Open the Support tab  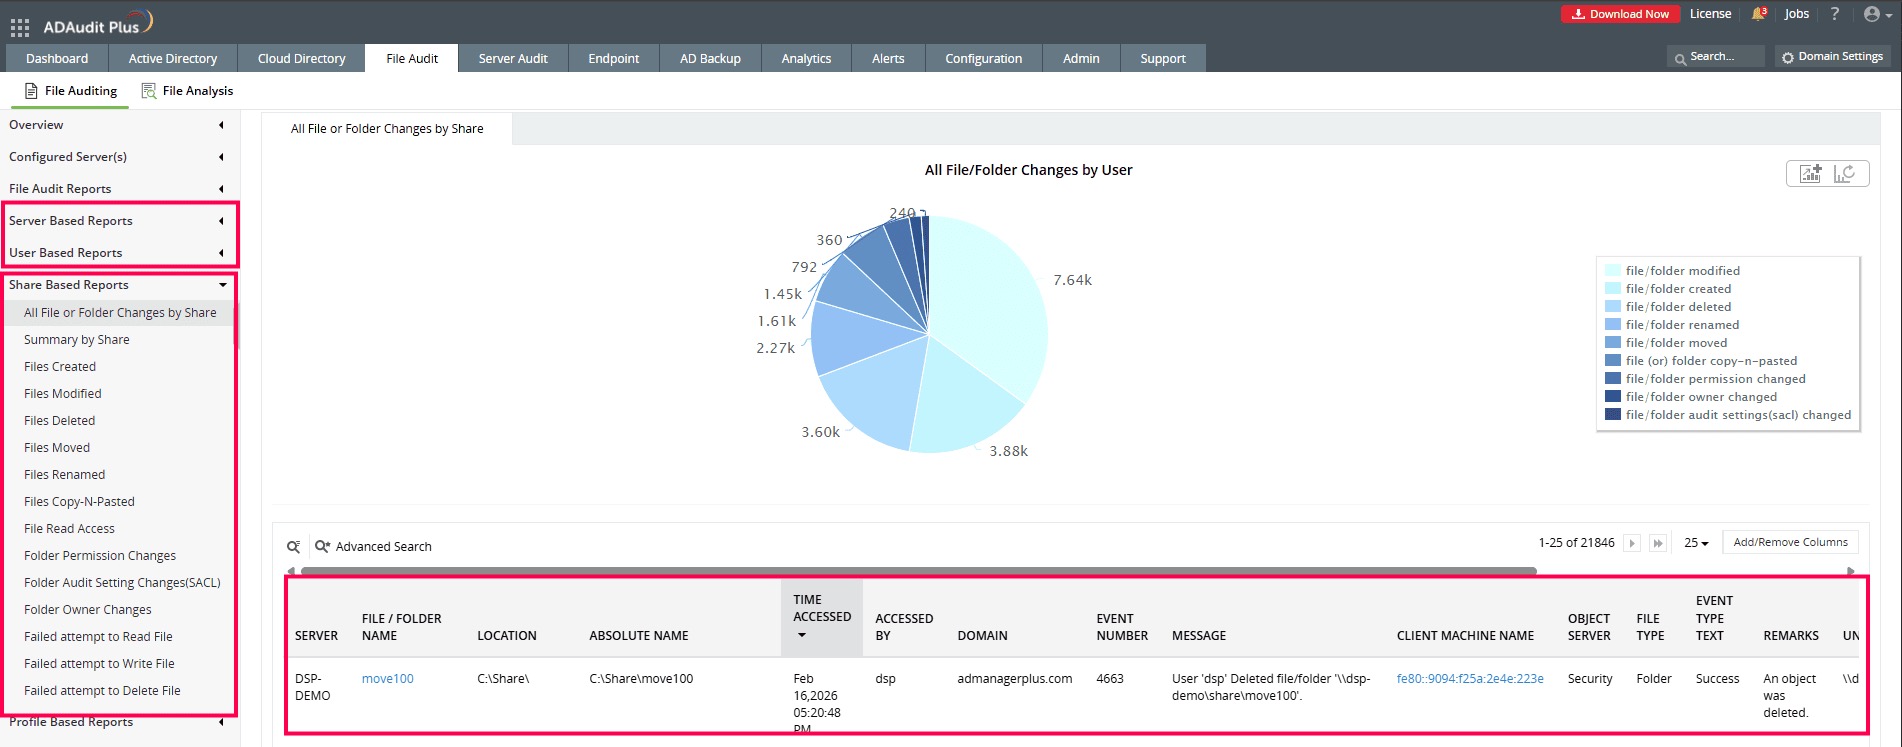tap(1163, 58)
